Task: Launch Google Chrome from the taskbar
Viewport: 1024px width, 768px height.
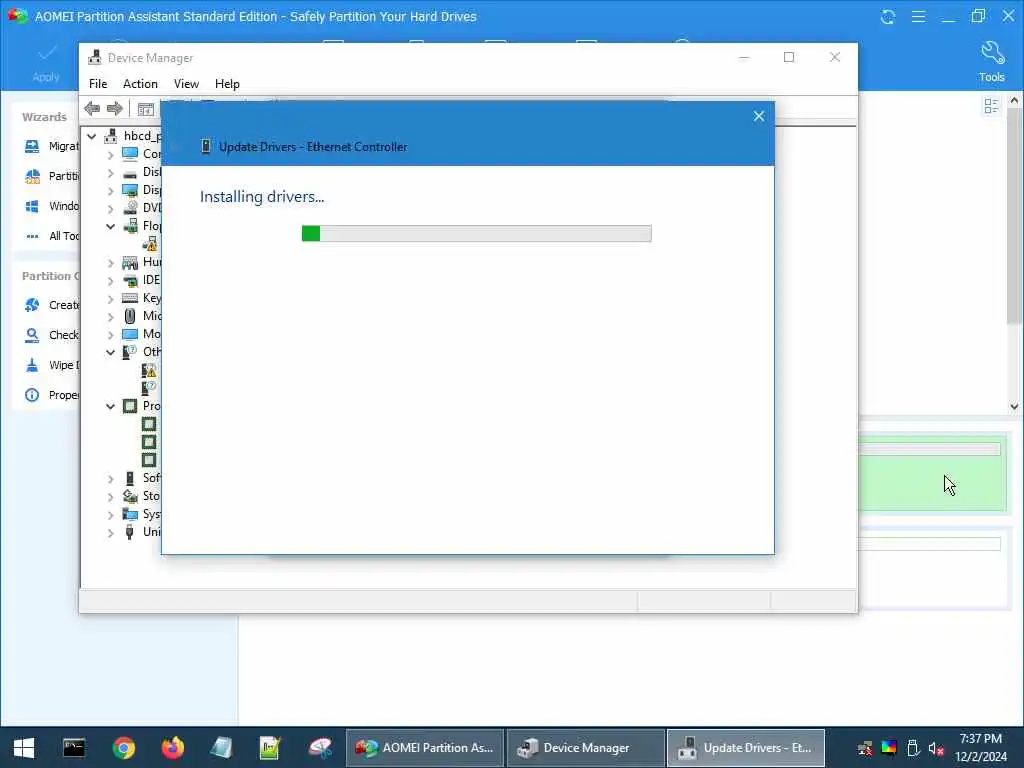Action: [x=123, y=748]
